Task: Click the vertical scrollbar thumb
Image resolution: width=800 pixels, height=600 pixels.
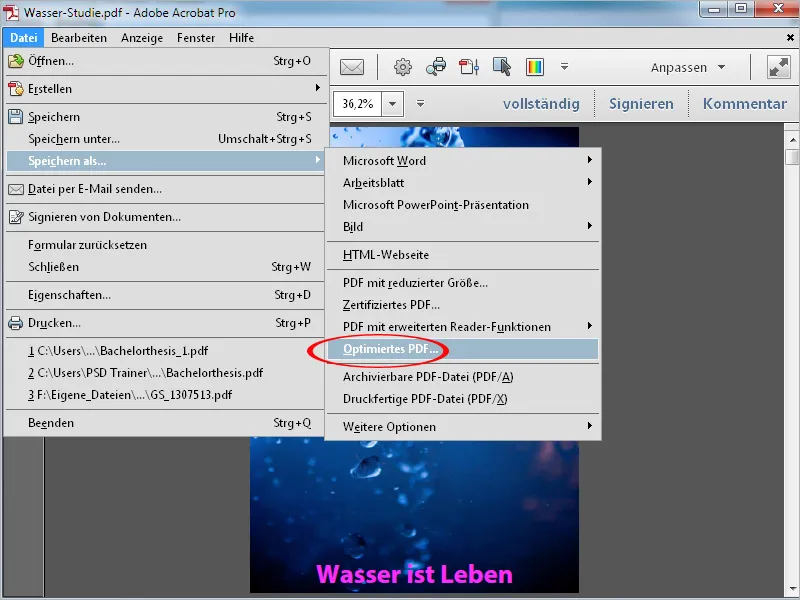Action: (x=792, y=157)
